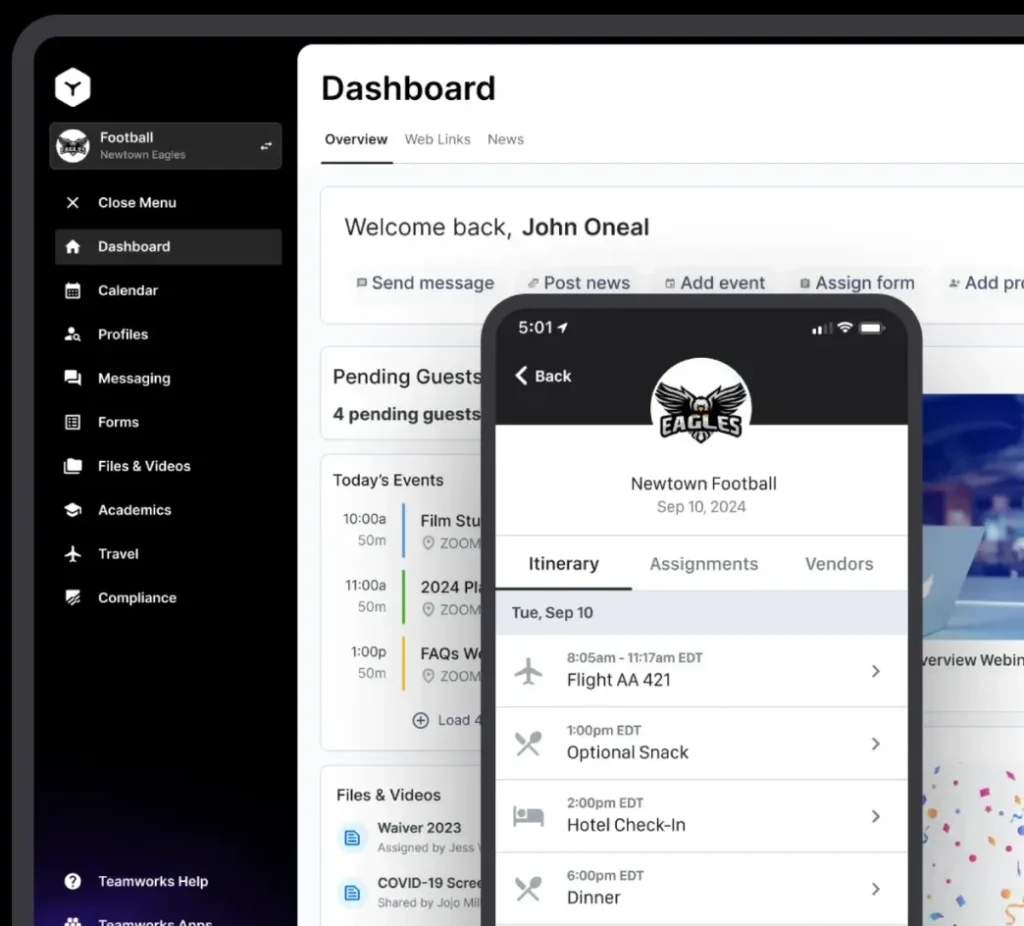
Task: Select the Dashboard home icon
Action: point(72,247)
